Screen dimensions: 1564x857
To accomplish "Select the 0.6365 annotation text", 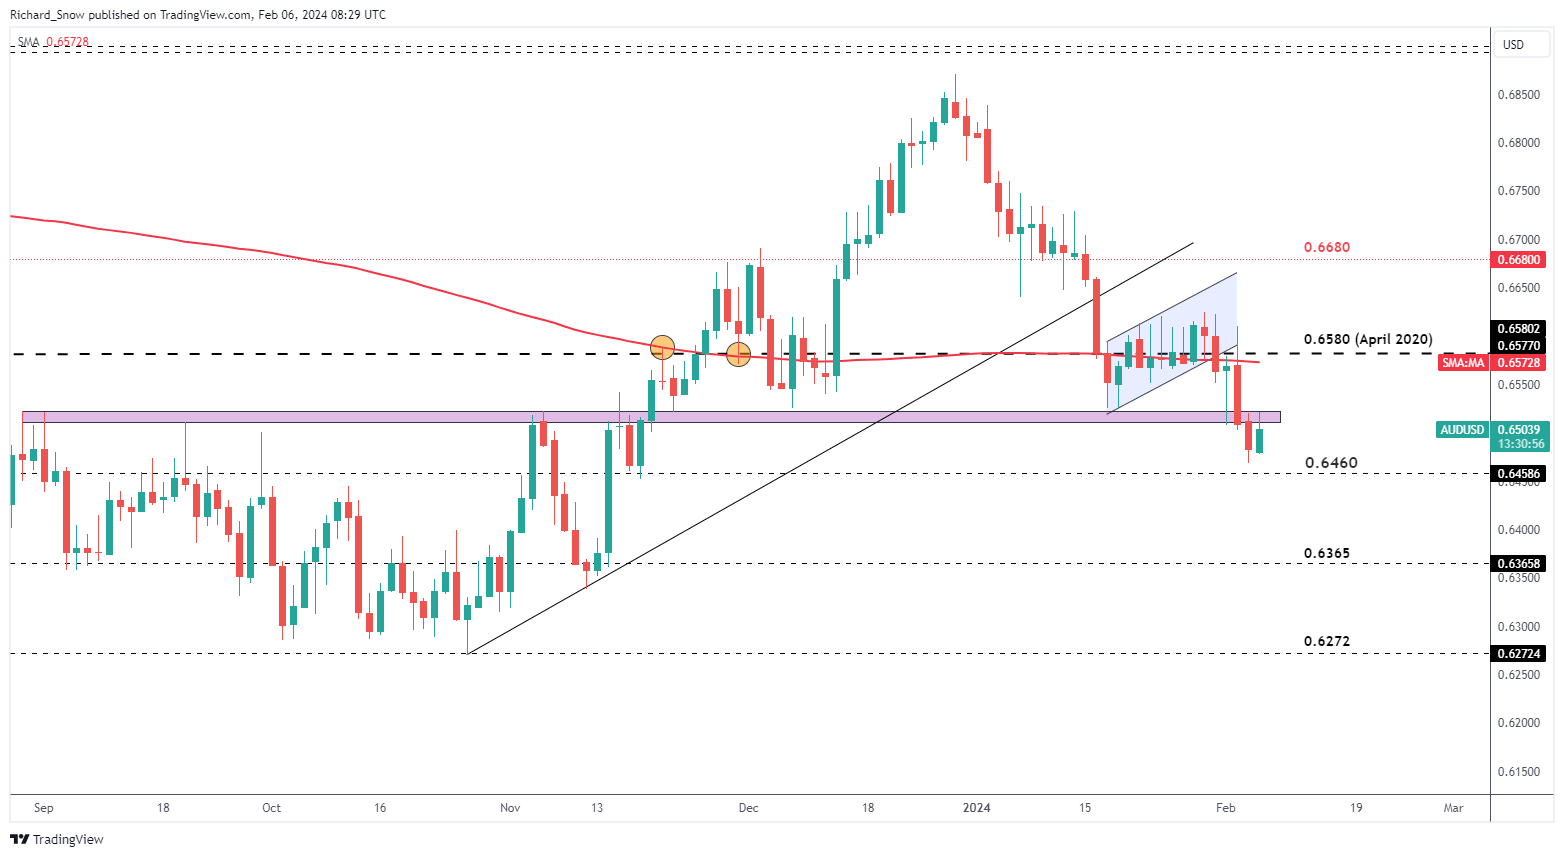I will point(1327,553).
